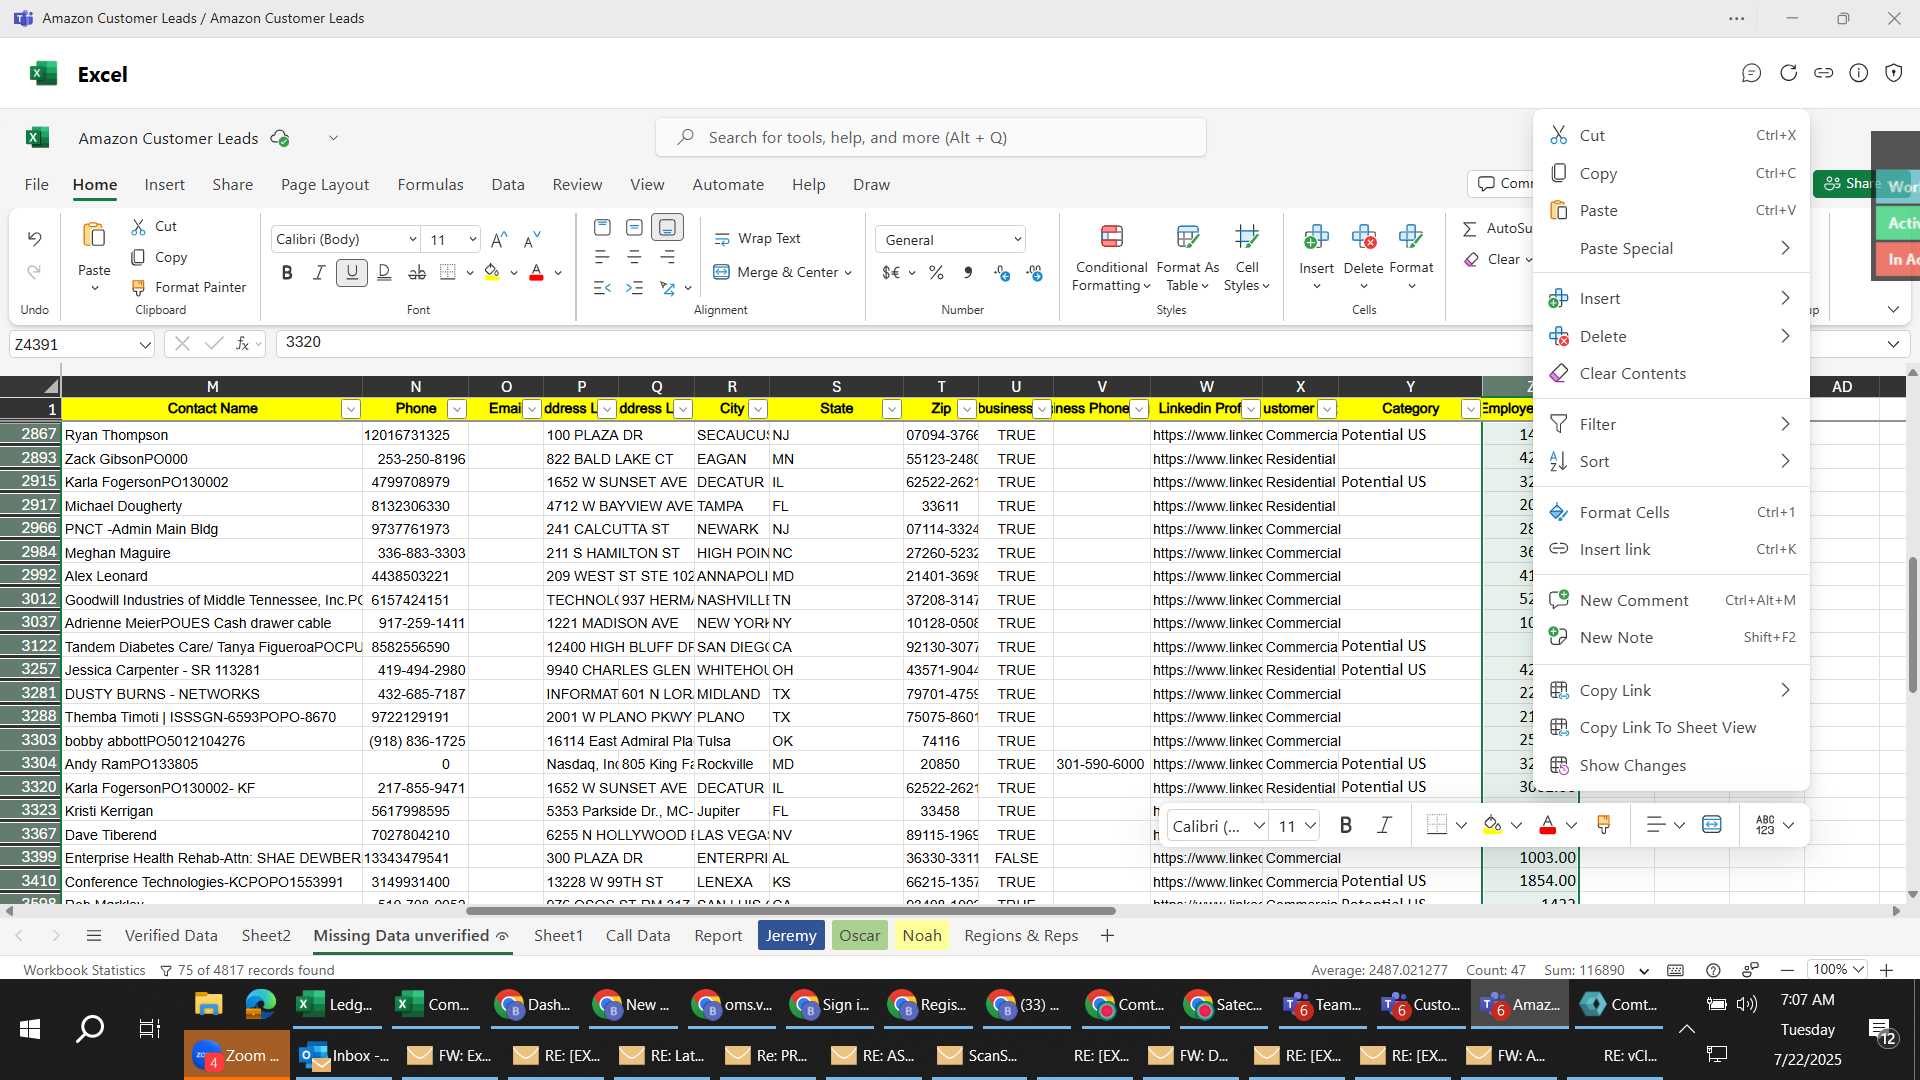1920x1080 pixels.
Task: Click the All Sheets list icon
Action: point(94,936)
